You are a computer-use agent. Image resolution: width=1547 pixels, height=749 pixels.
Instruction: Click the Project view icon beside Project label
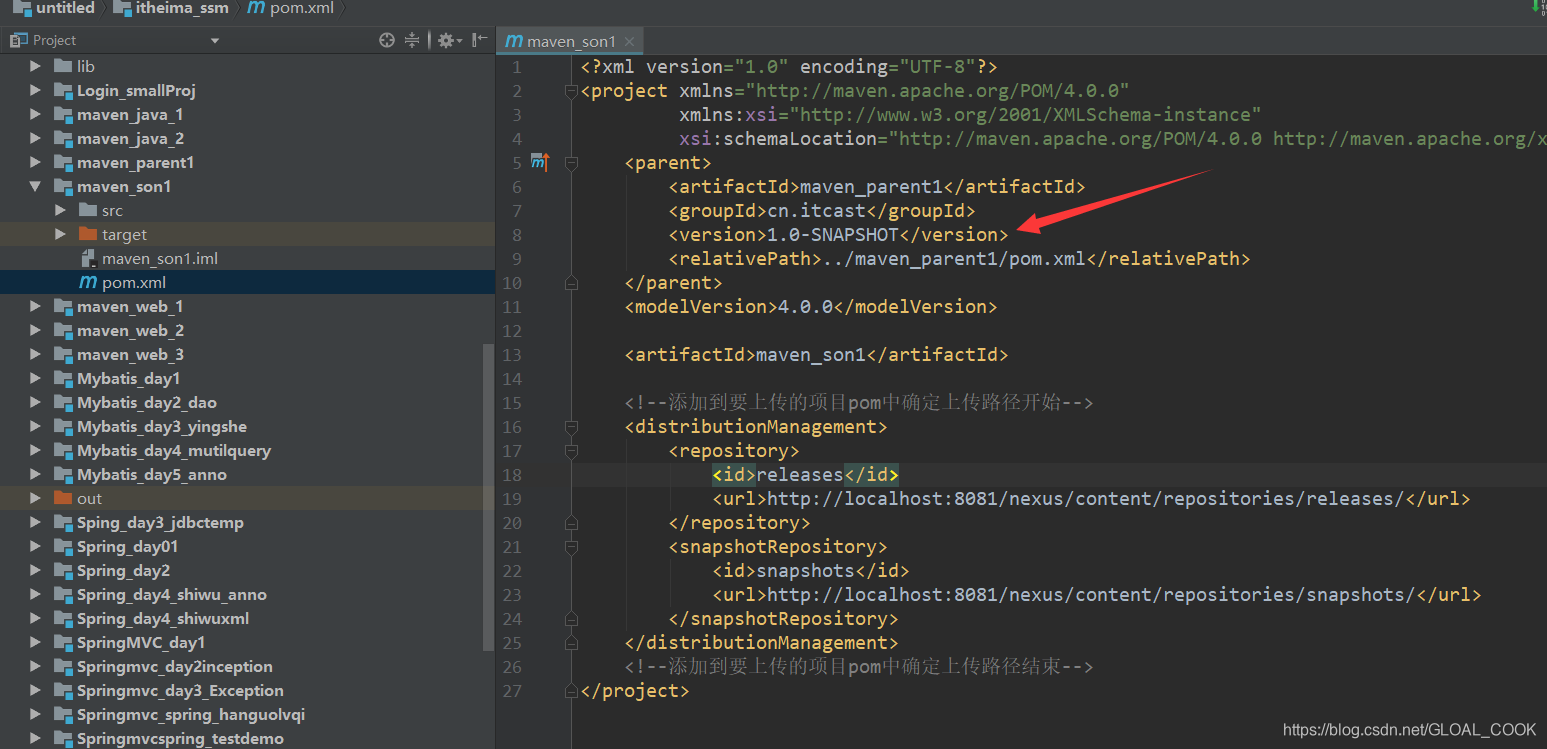(18, 40)
